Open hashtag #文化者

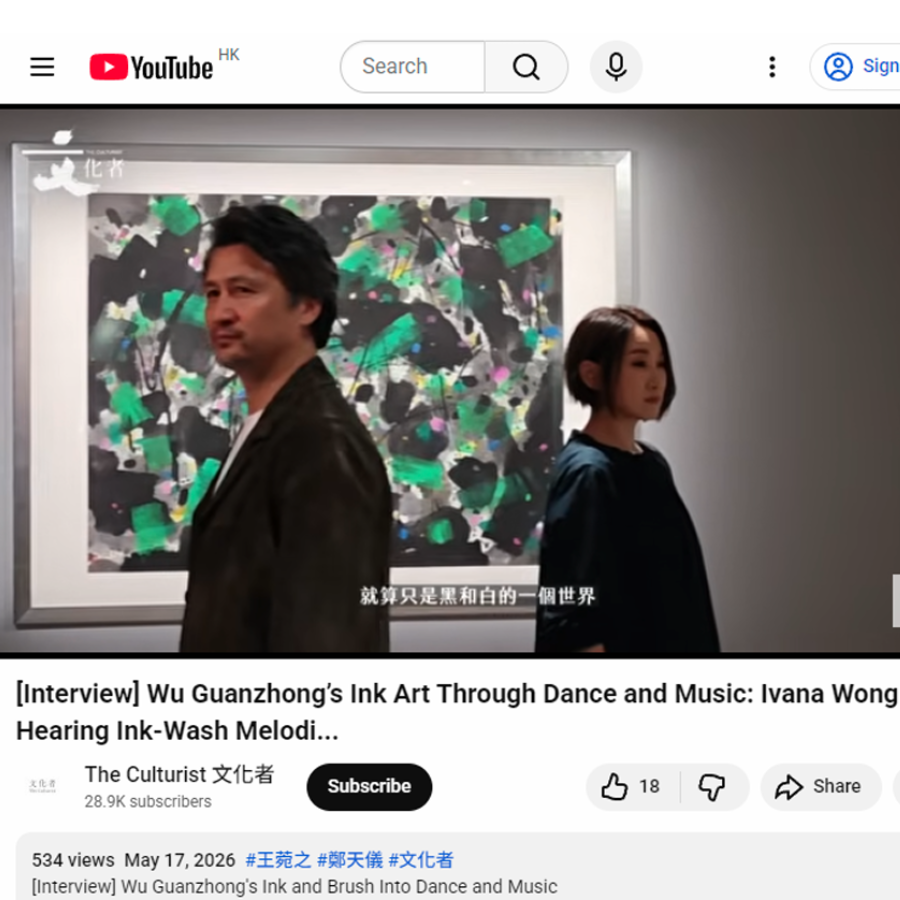coord(421,860)
